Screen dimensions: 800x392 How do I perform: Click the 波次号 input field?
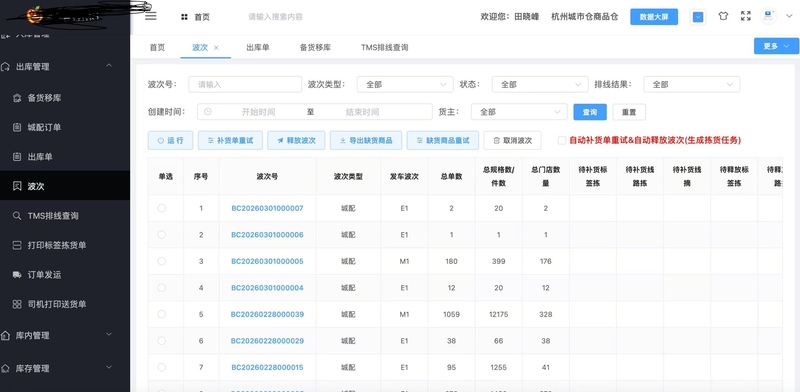click(245, 84)
